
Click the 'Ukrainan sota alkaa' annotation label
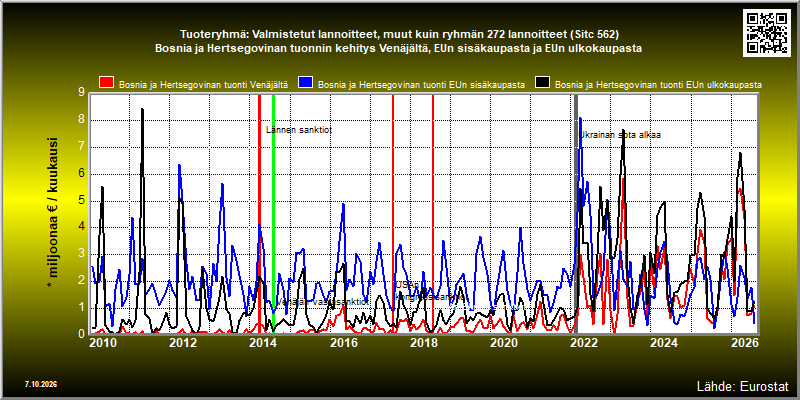coord(620,135)
